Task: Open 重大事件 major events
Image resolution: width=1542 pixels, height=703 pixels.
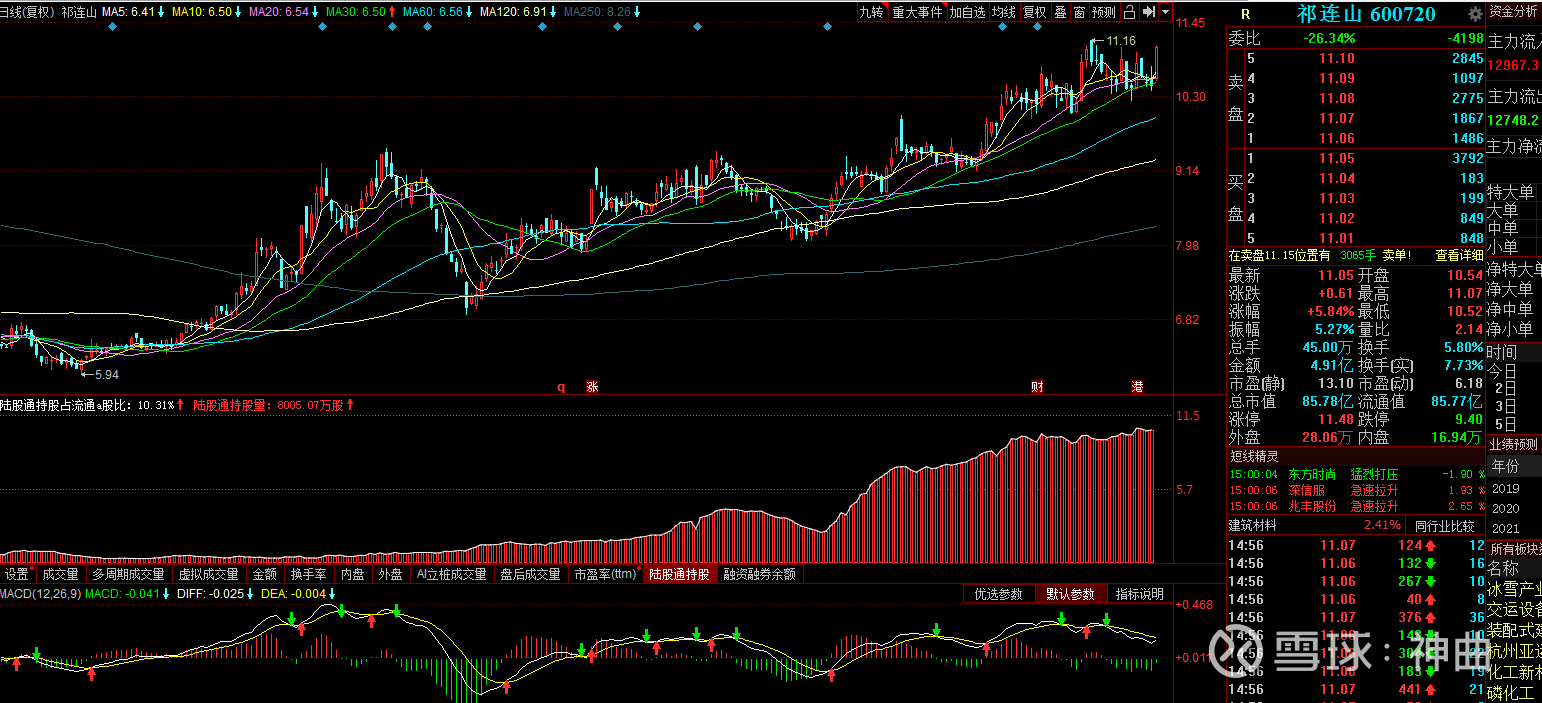Action: coord(917,12)
